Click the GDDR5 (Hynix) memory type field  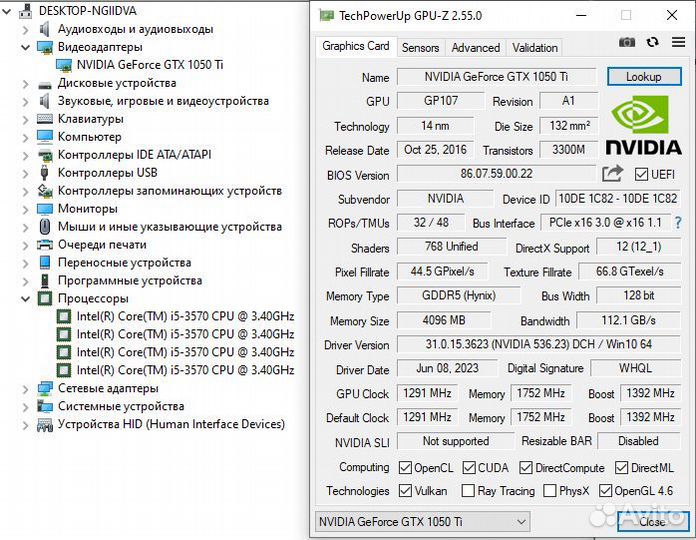pyautogui.click(x=459, y=295)
